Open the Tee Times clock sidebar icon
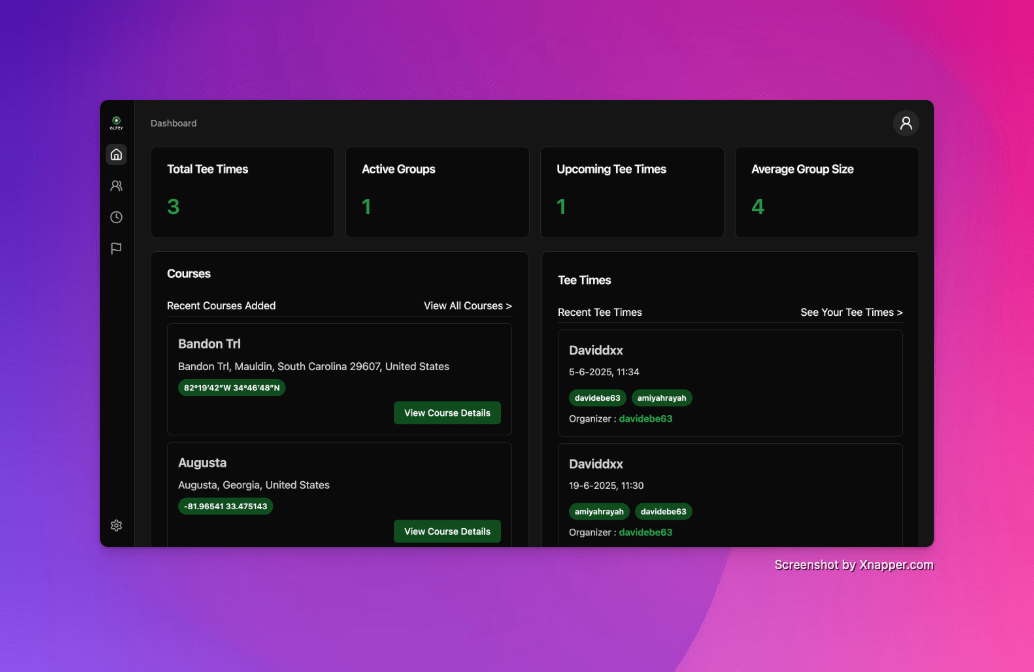The image size is (1034, 672). click(116, 217)
